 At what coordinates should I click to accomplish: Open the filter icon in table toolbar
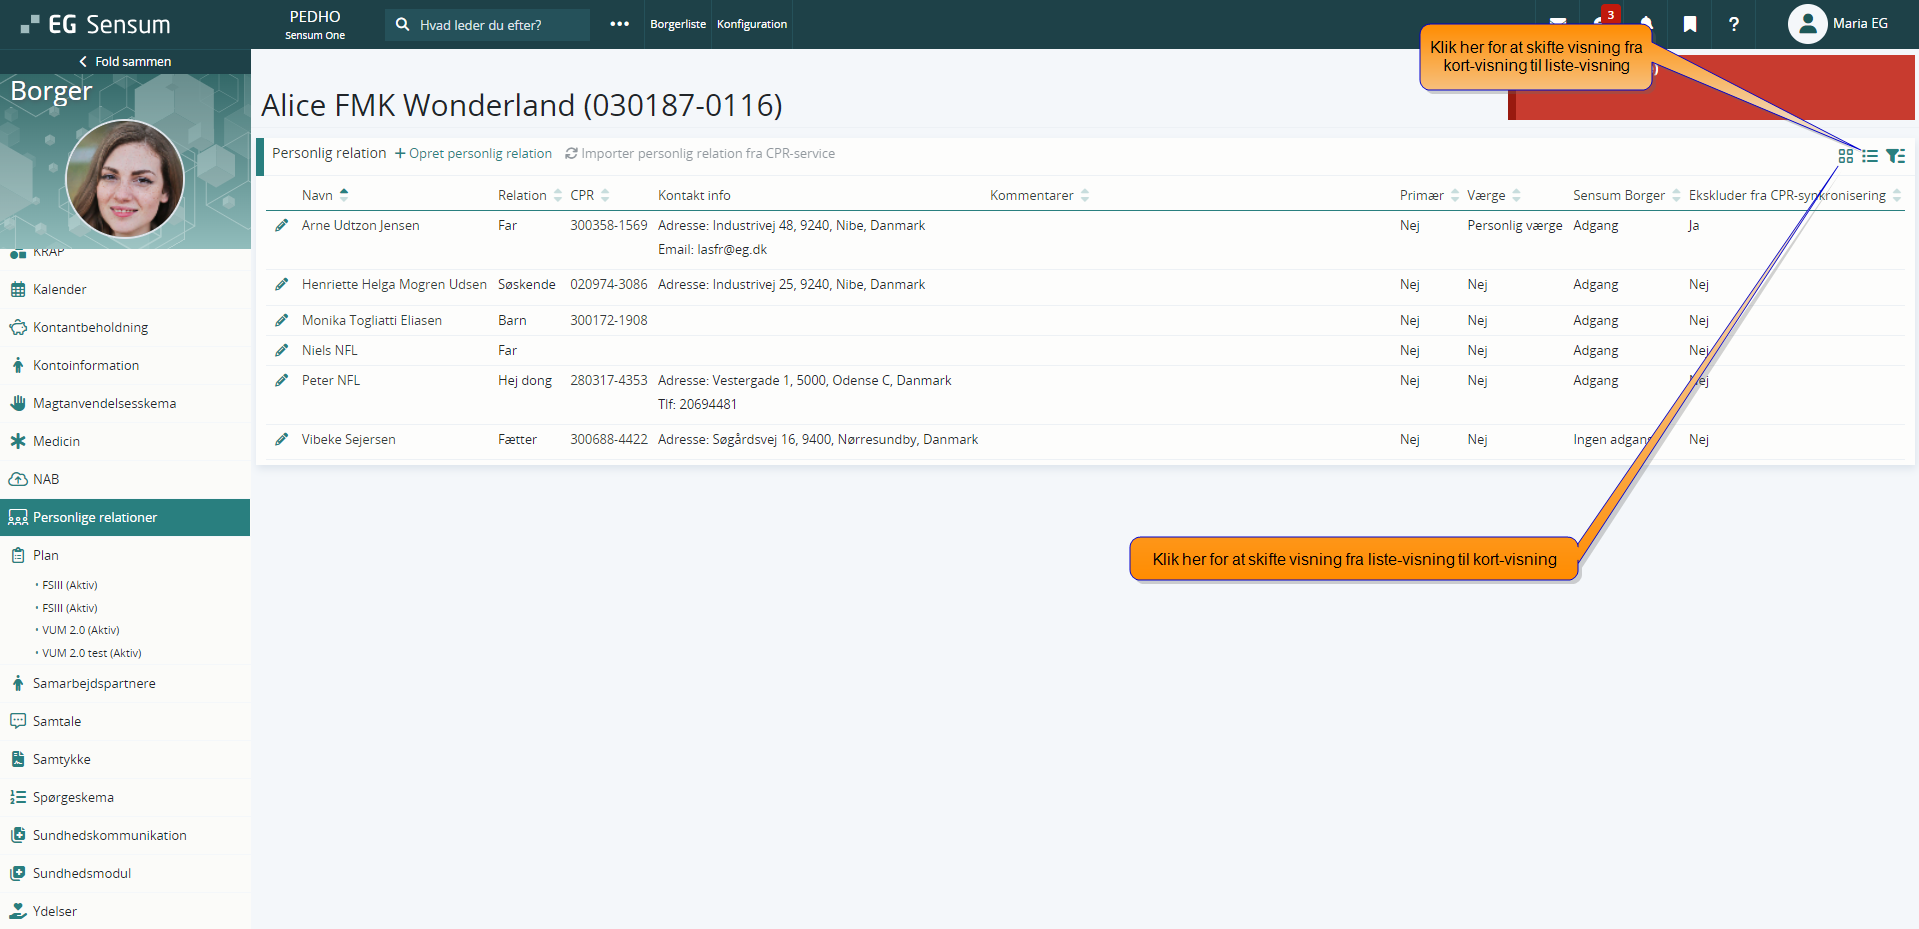pos(1895,156)
